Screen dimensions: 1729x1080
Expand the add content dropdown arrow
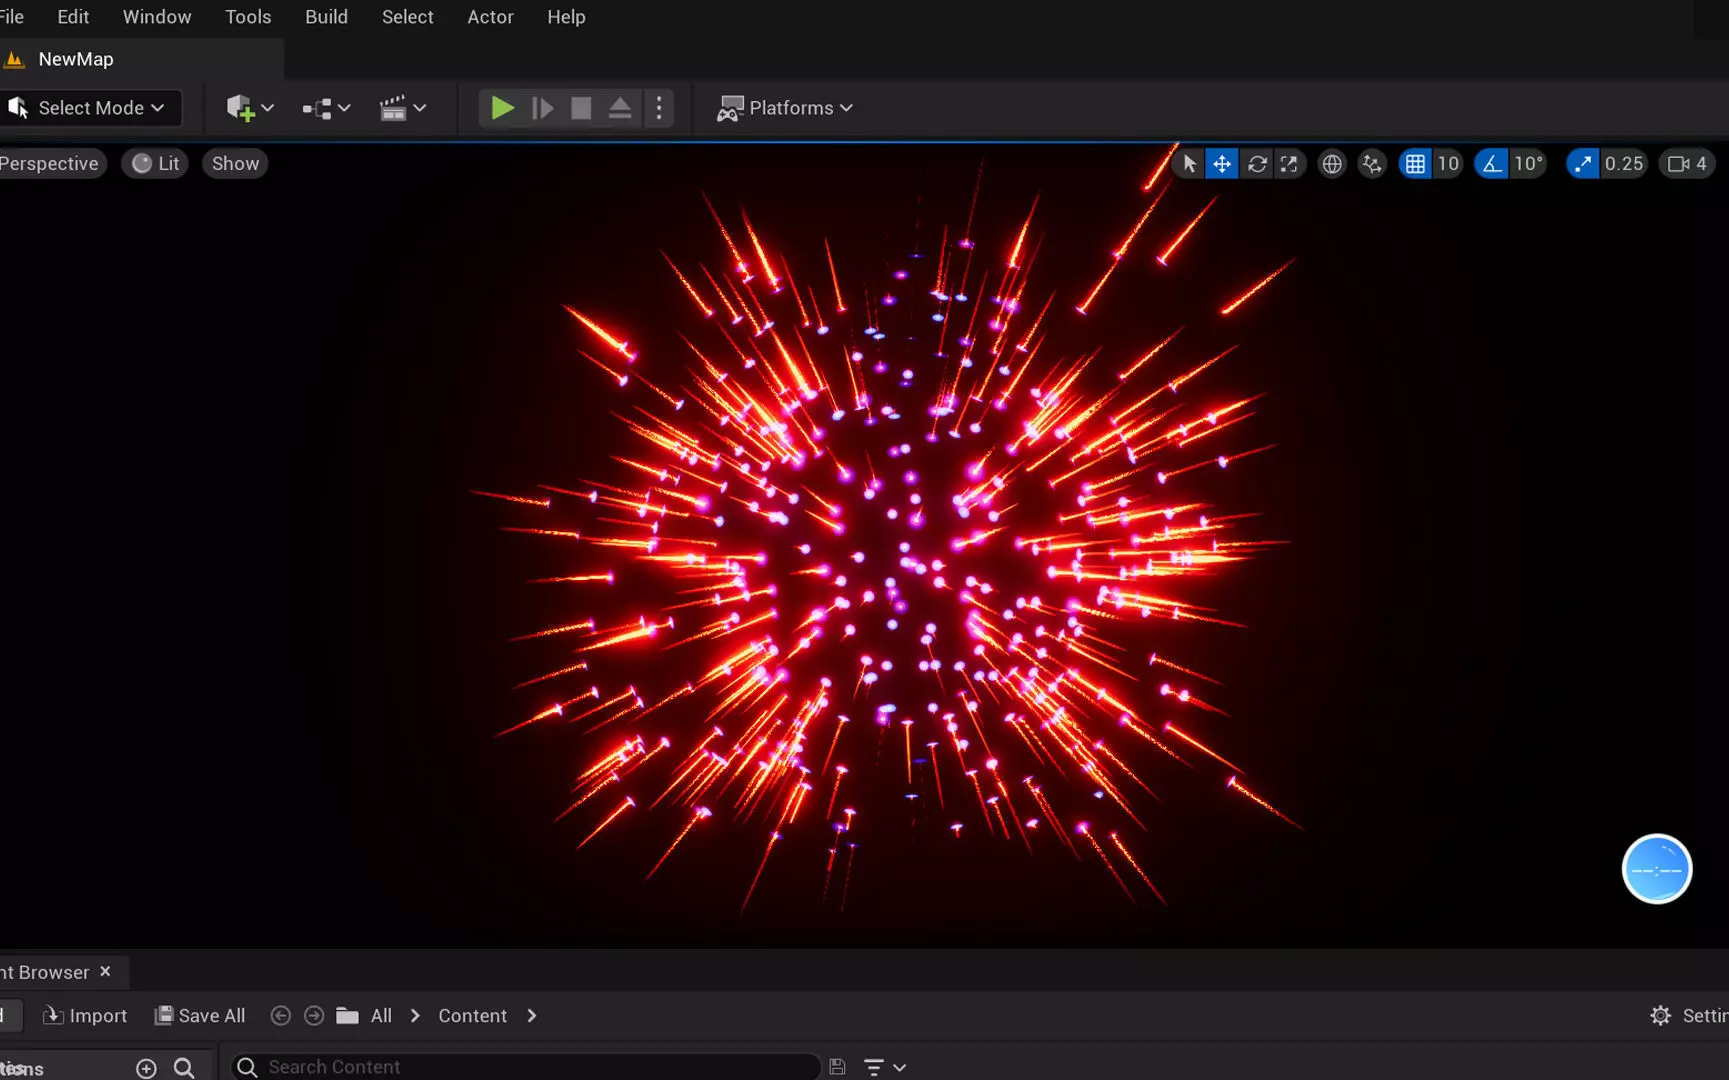[x=267, y=108]
